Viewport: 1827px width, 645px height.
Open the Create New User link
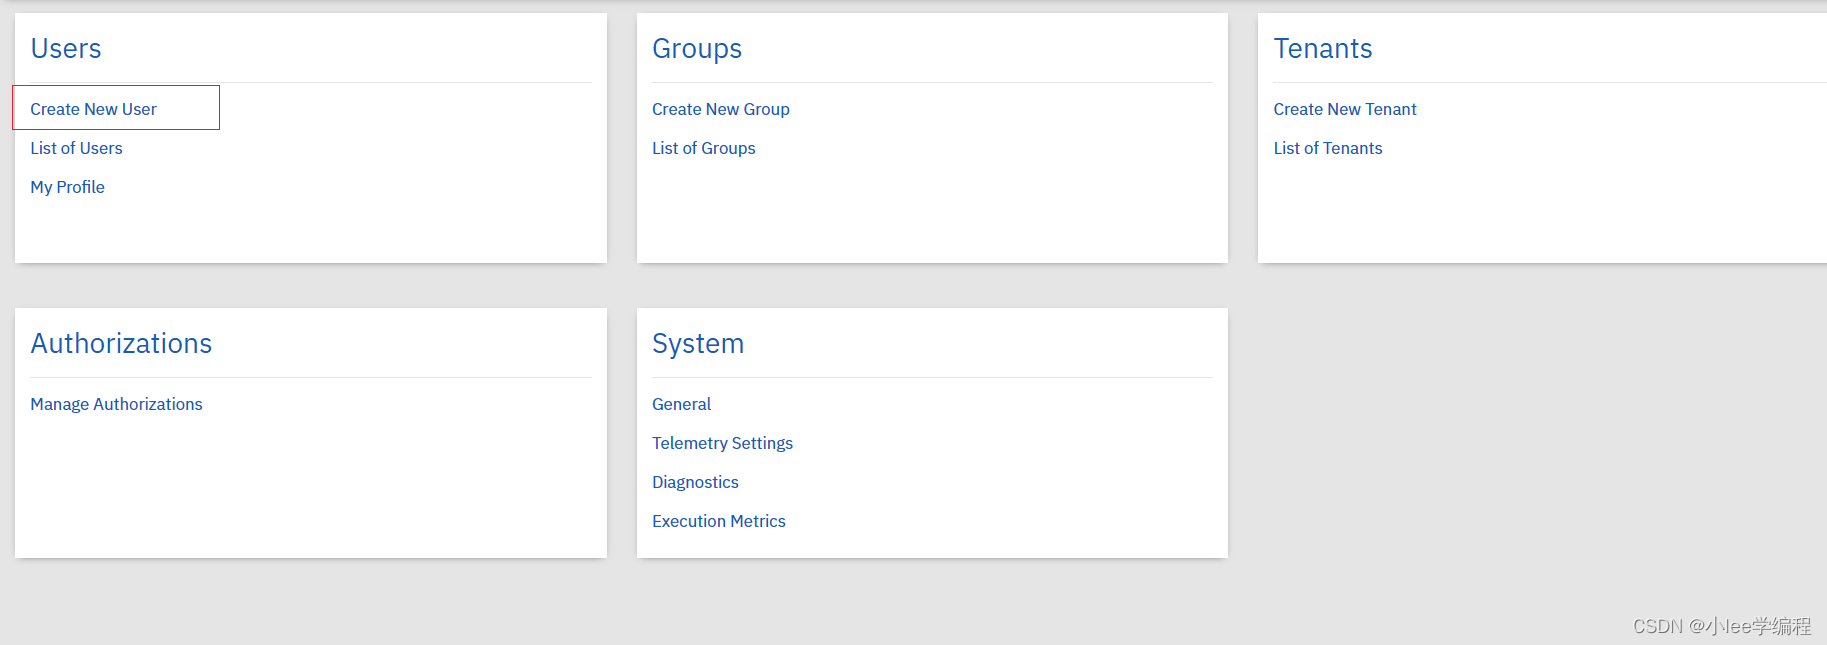click(x=93, y=109)
